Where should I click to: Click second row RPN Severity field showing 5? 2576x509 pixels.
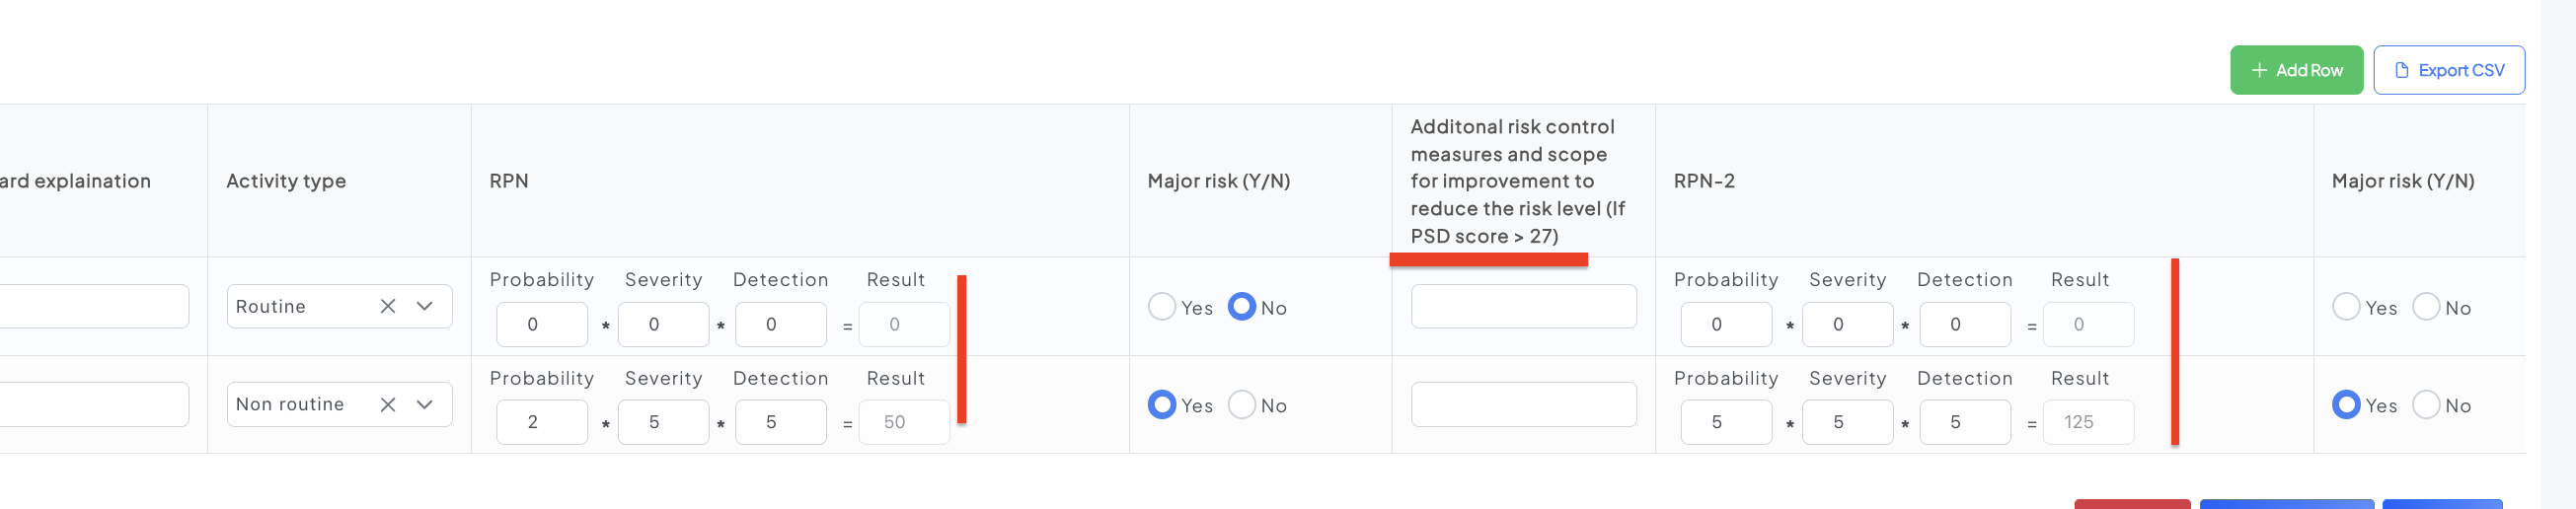663,422
